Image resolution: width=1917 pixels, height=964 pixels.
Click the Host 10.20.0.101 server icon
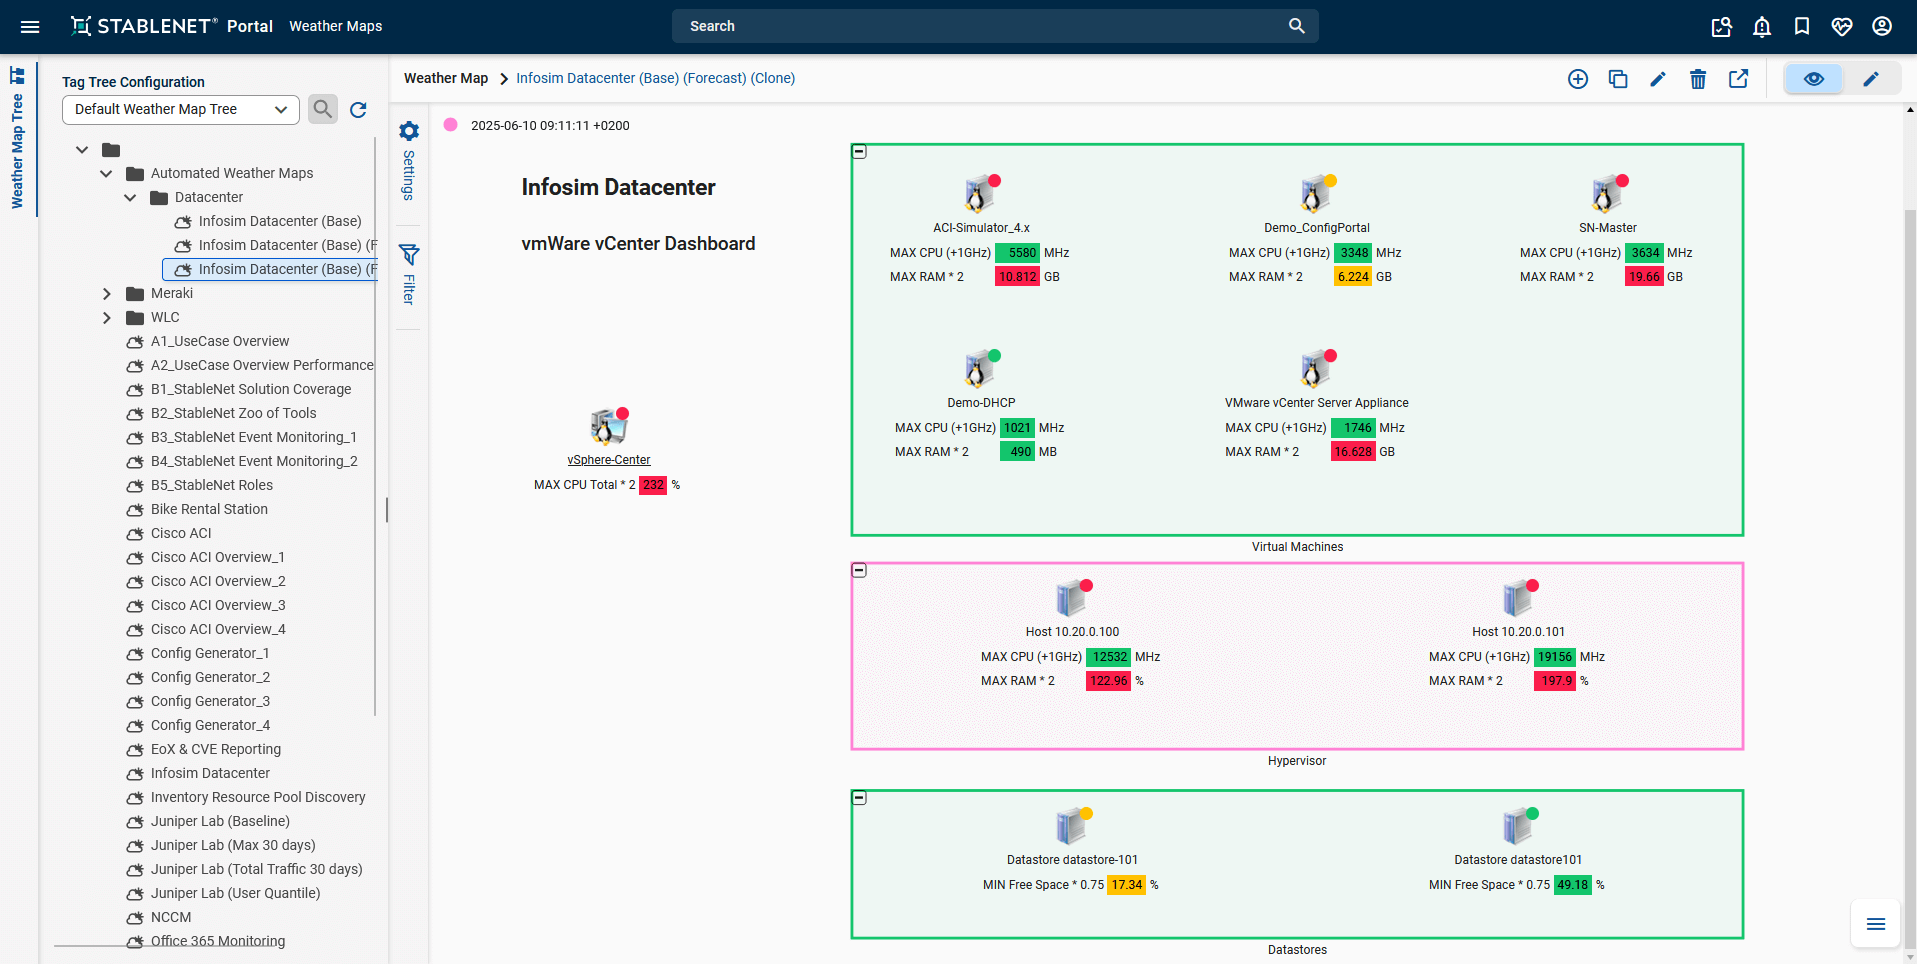coord(1519,598)
